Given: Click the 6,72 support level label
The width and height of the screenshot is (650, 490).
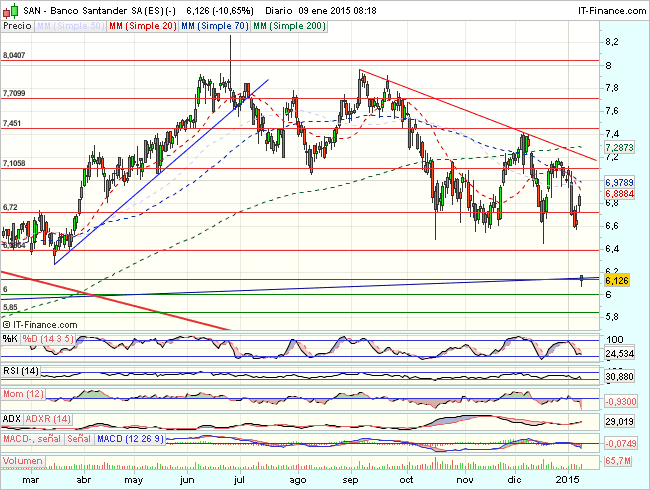Looking at the screenshot, I should (10, 207).
